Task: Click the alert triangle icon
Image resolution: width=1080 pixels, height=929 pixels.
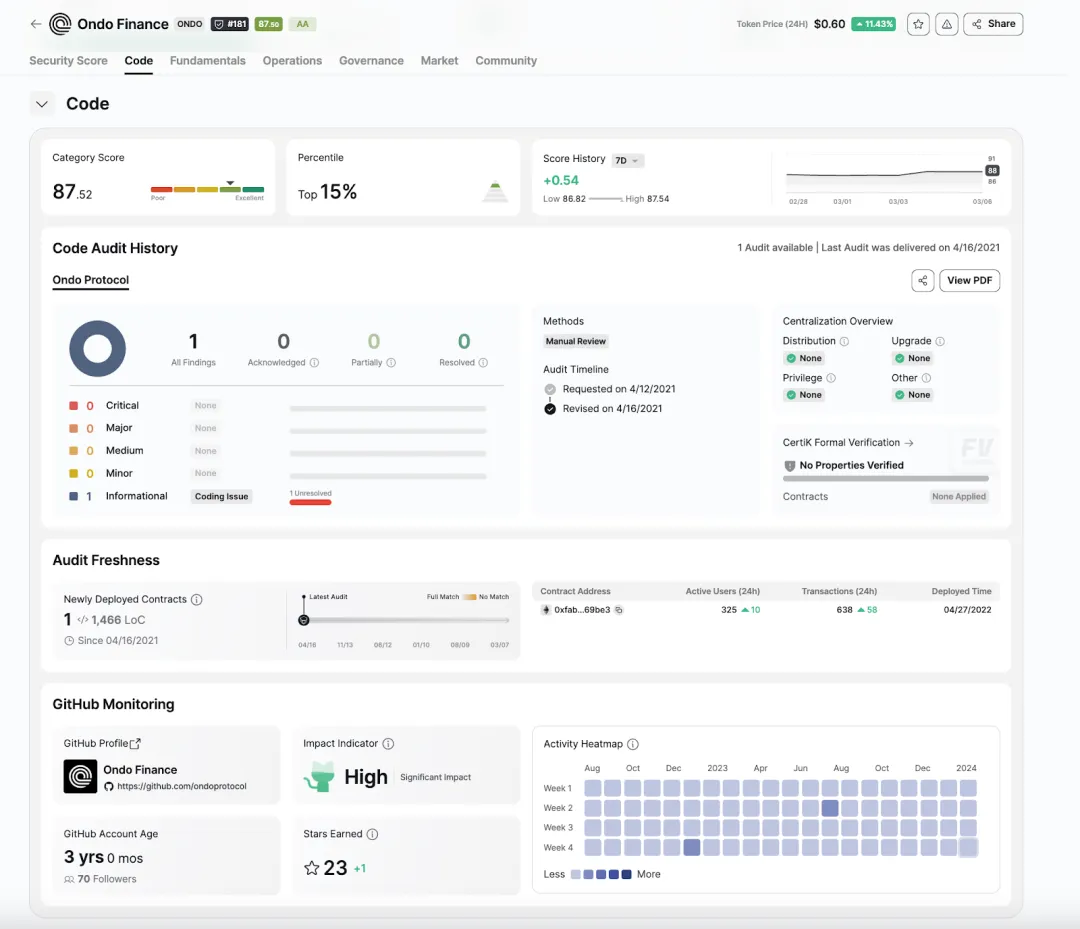Action: (946, 24)
